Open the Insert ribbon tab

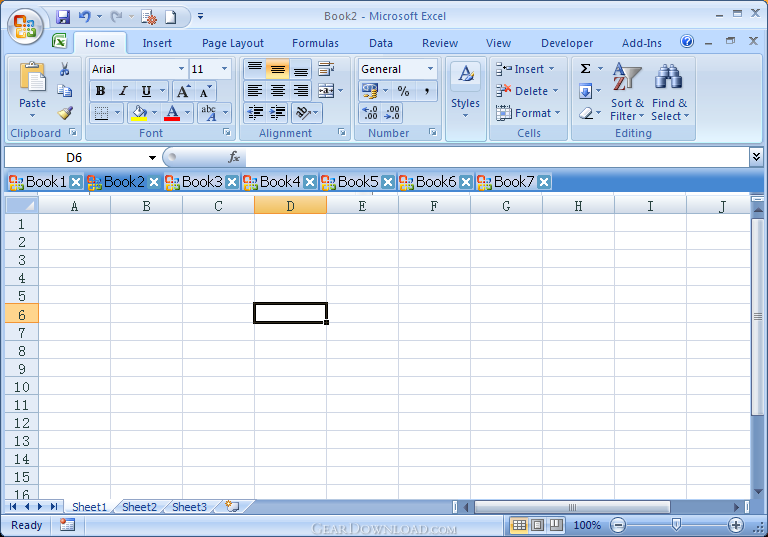(x=157, y=43)
